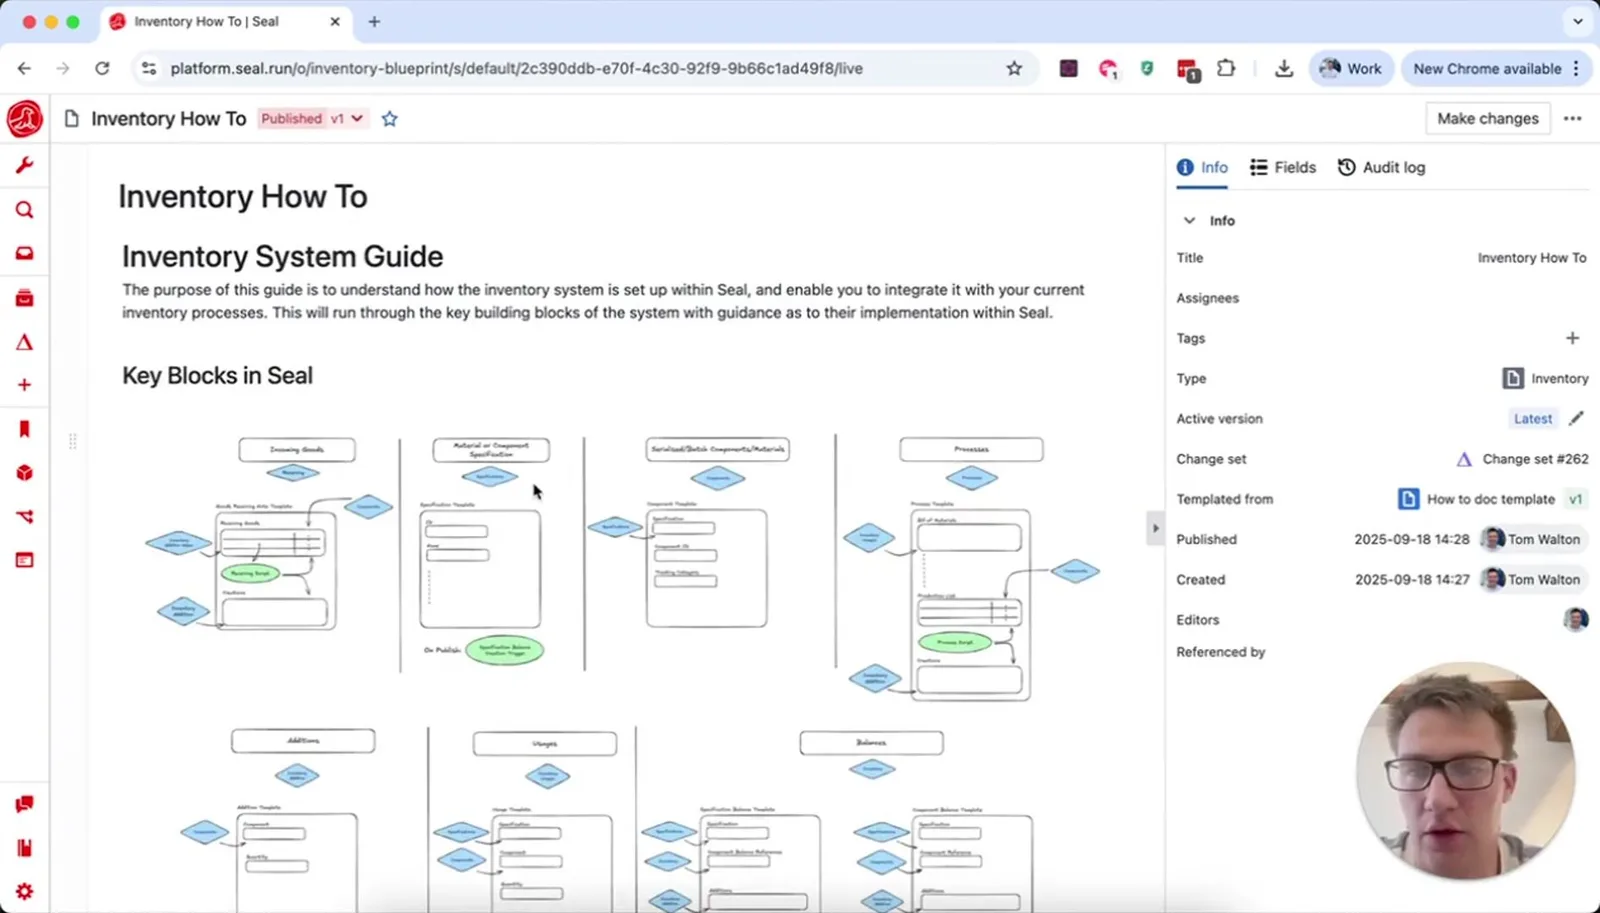Open Change set #262 link
This screenshot has width=1600, height=913.
point(1522,459)
